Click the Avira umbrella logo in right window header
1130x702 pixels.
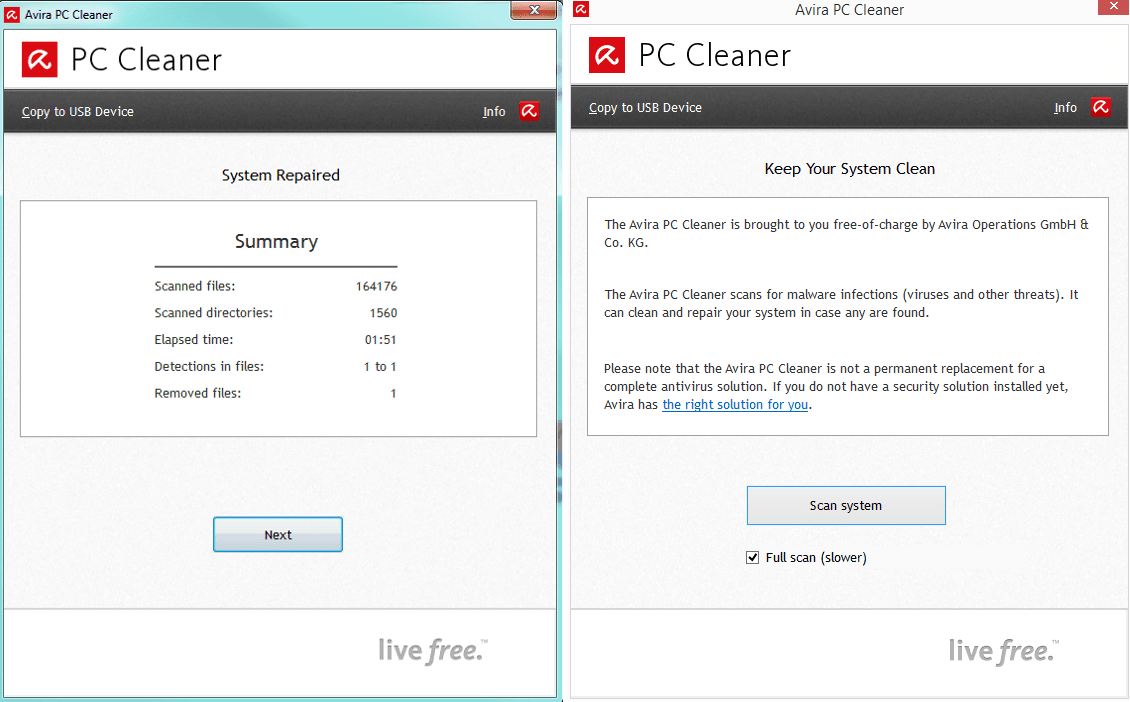pyautogui.click(x=607, y=55)
